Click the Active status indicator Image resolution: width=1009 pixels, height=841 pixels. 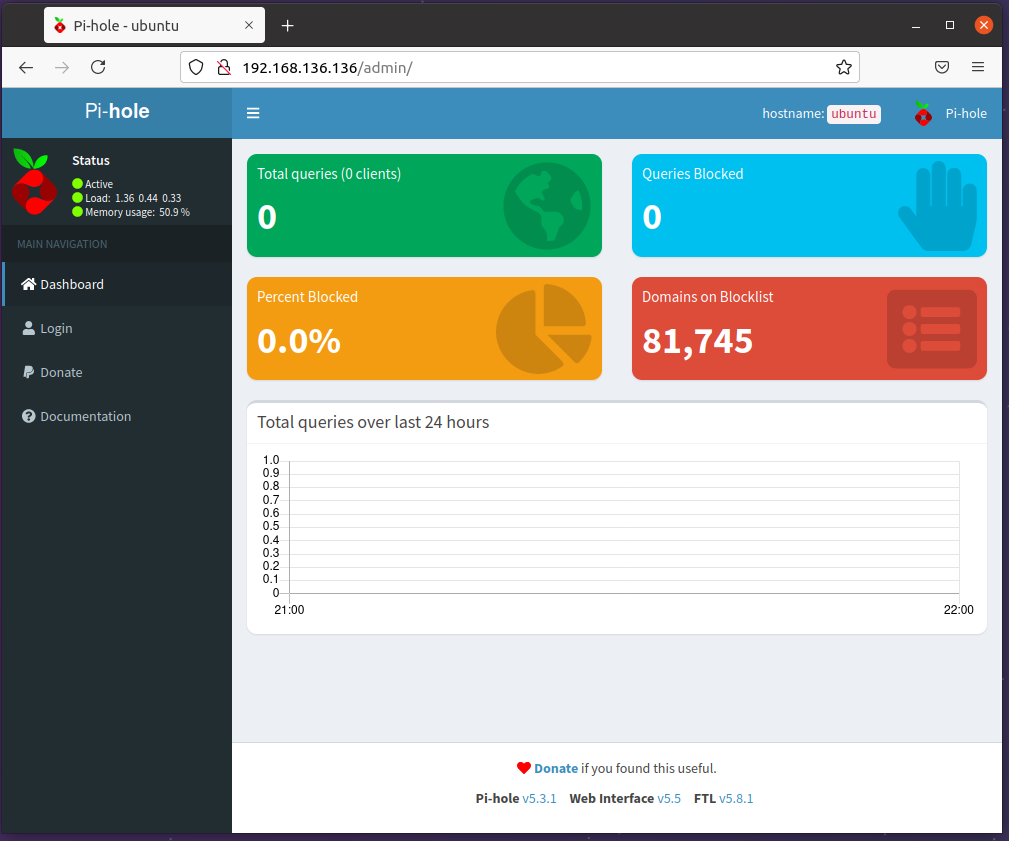coord(93,184)
